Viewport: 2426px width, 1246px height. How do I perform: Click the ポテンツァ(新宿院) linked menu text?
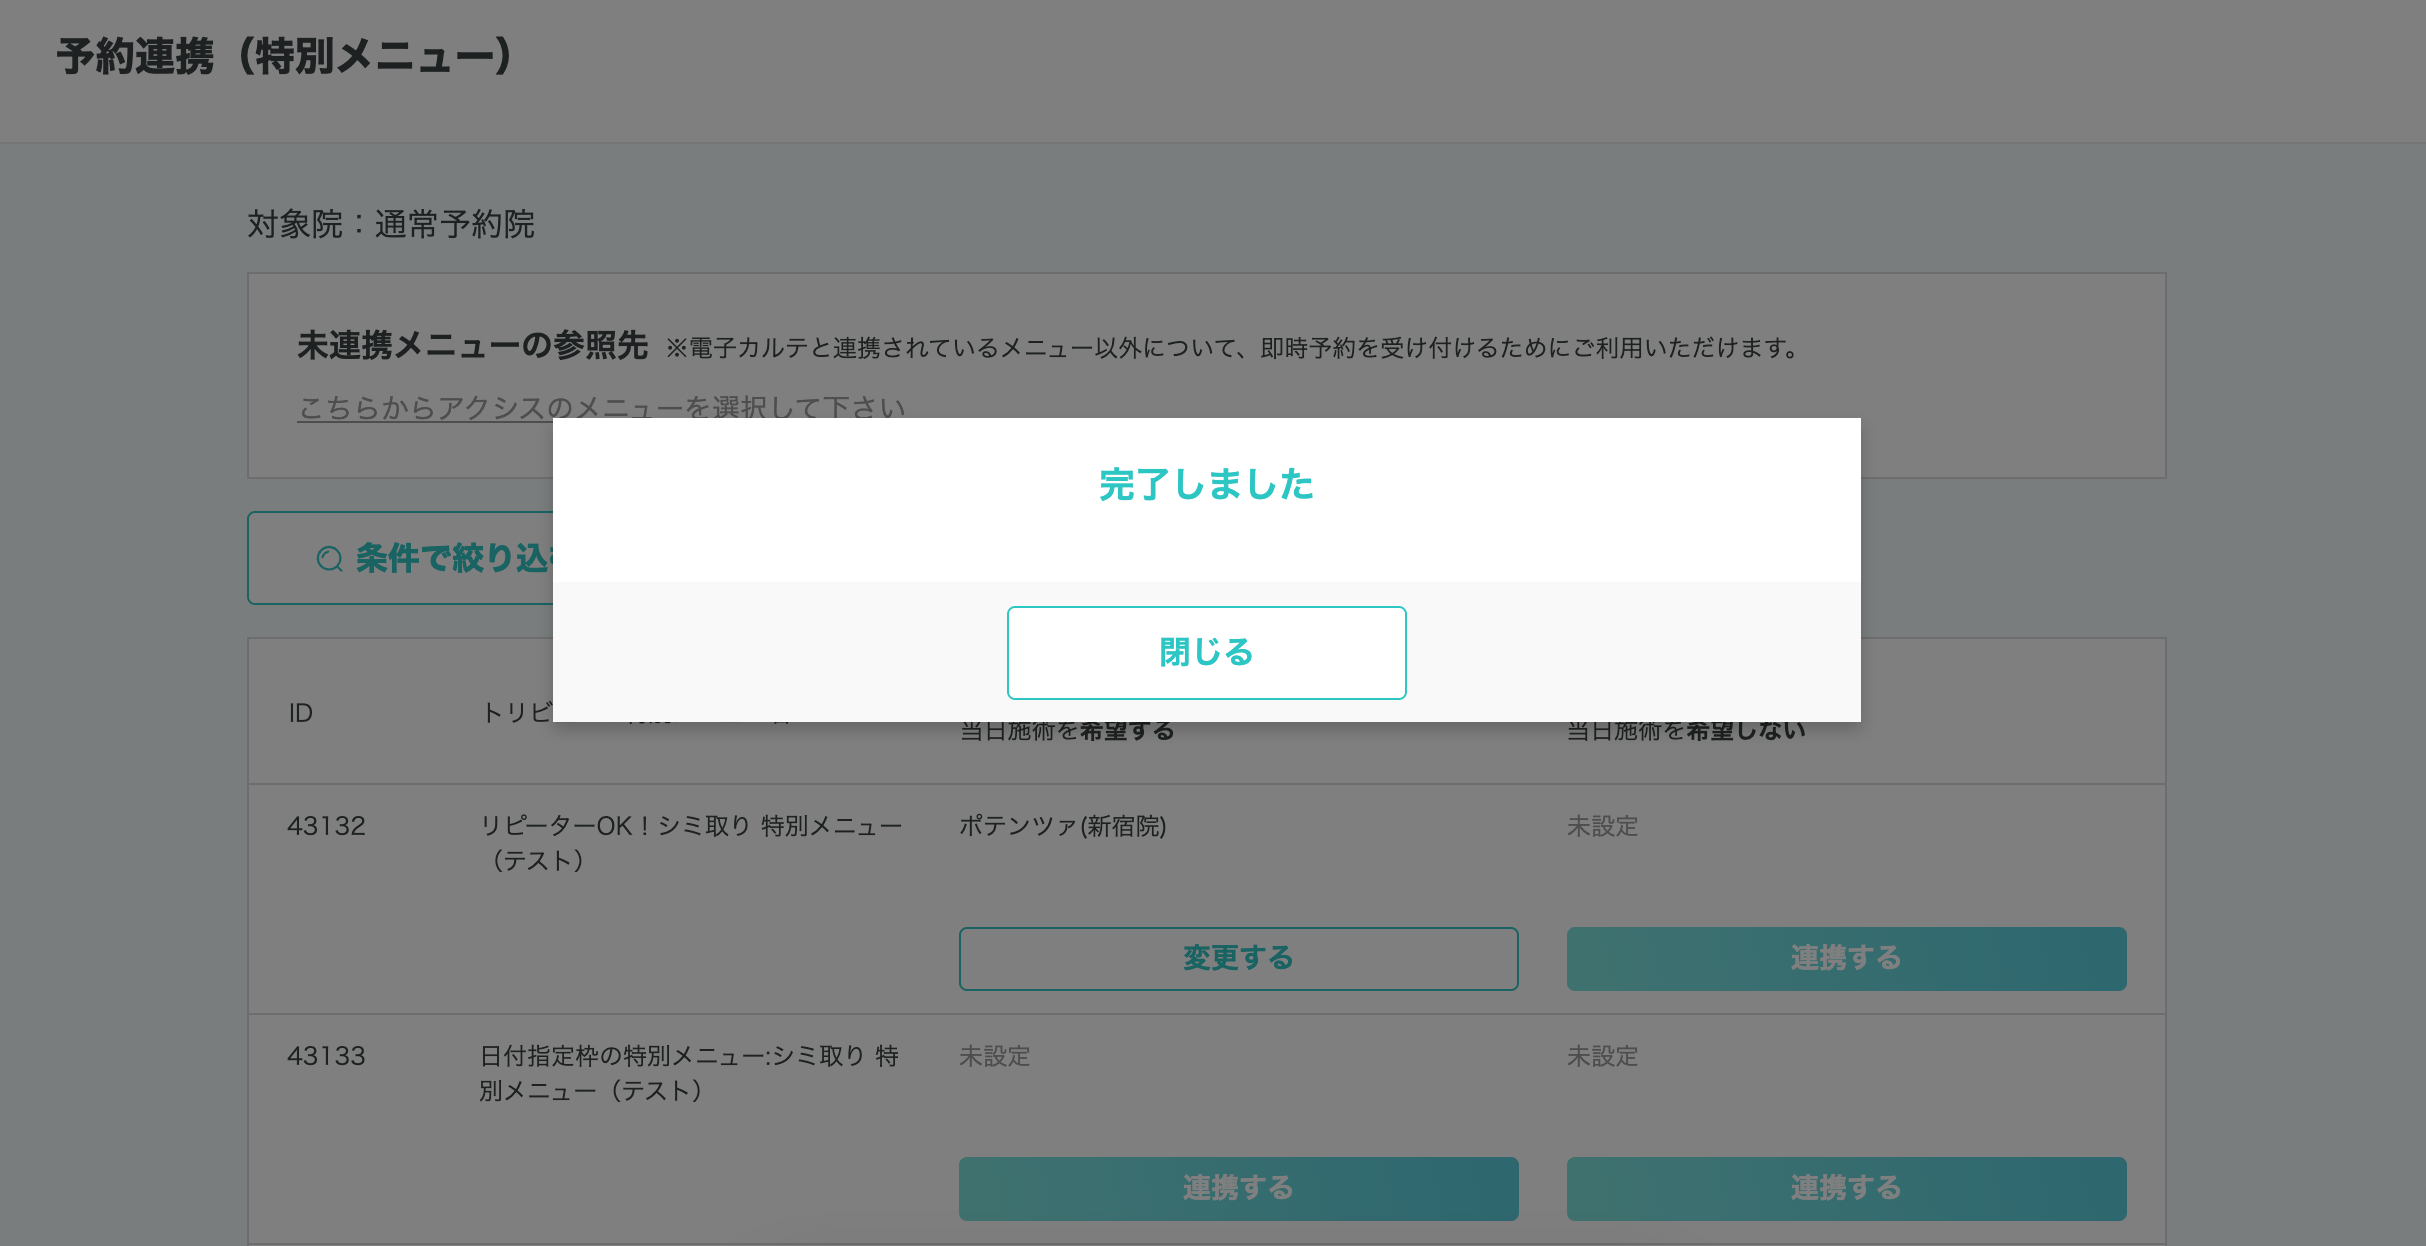tap(1062, 826)
